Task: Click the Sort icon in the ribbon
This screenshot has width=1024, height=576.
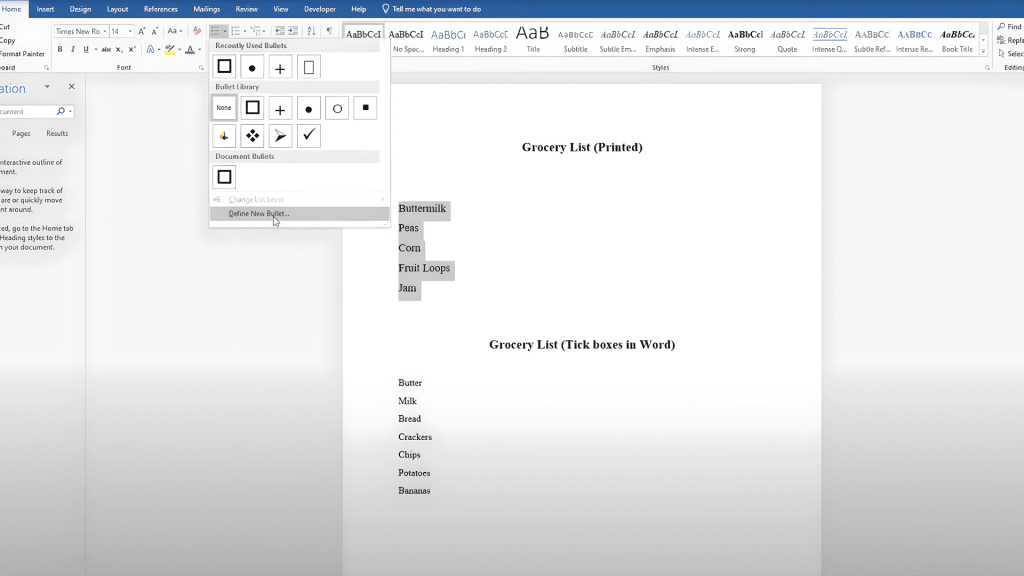Action: pos(311,31)
